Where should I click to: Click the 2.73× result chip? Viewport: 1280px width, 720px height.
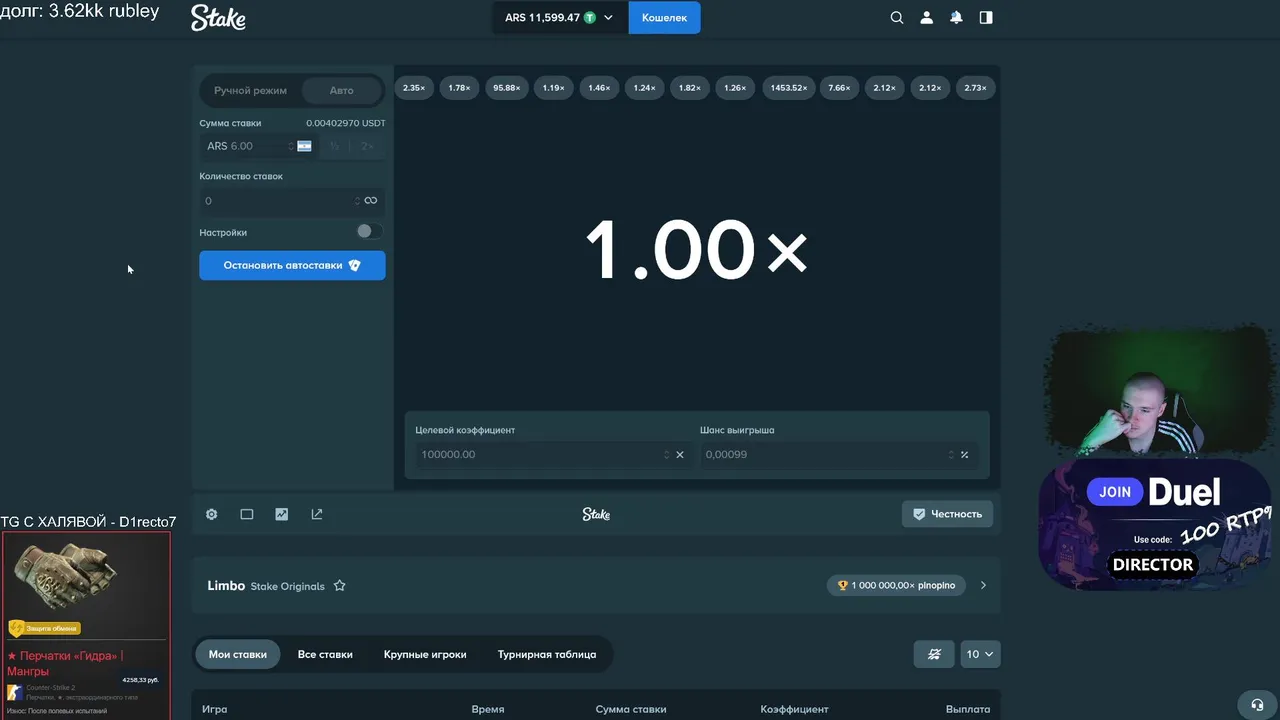(975, 88)
